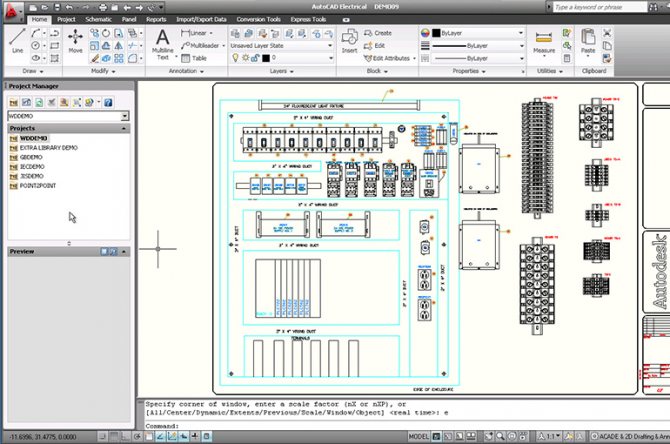Open the Import/Export Data tab

tap(201, 19)
